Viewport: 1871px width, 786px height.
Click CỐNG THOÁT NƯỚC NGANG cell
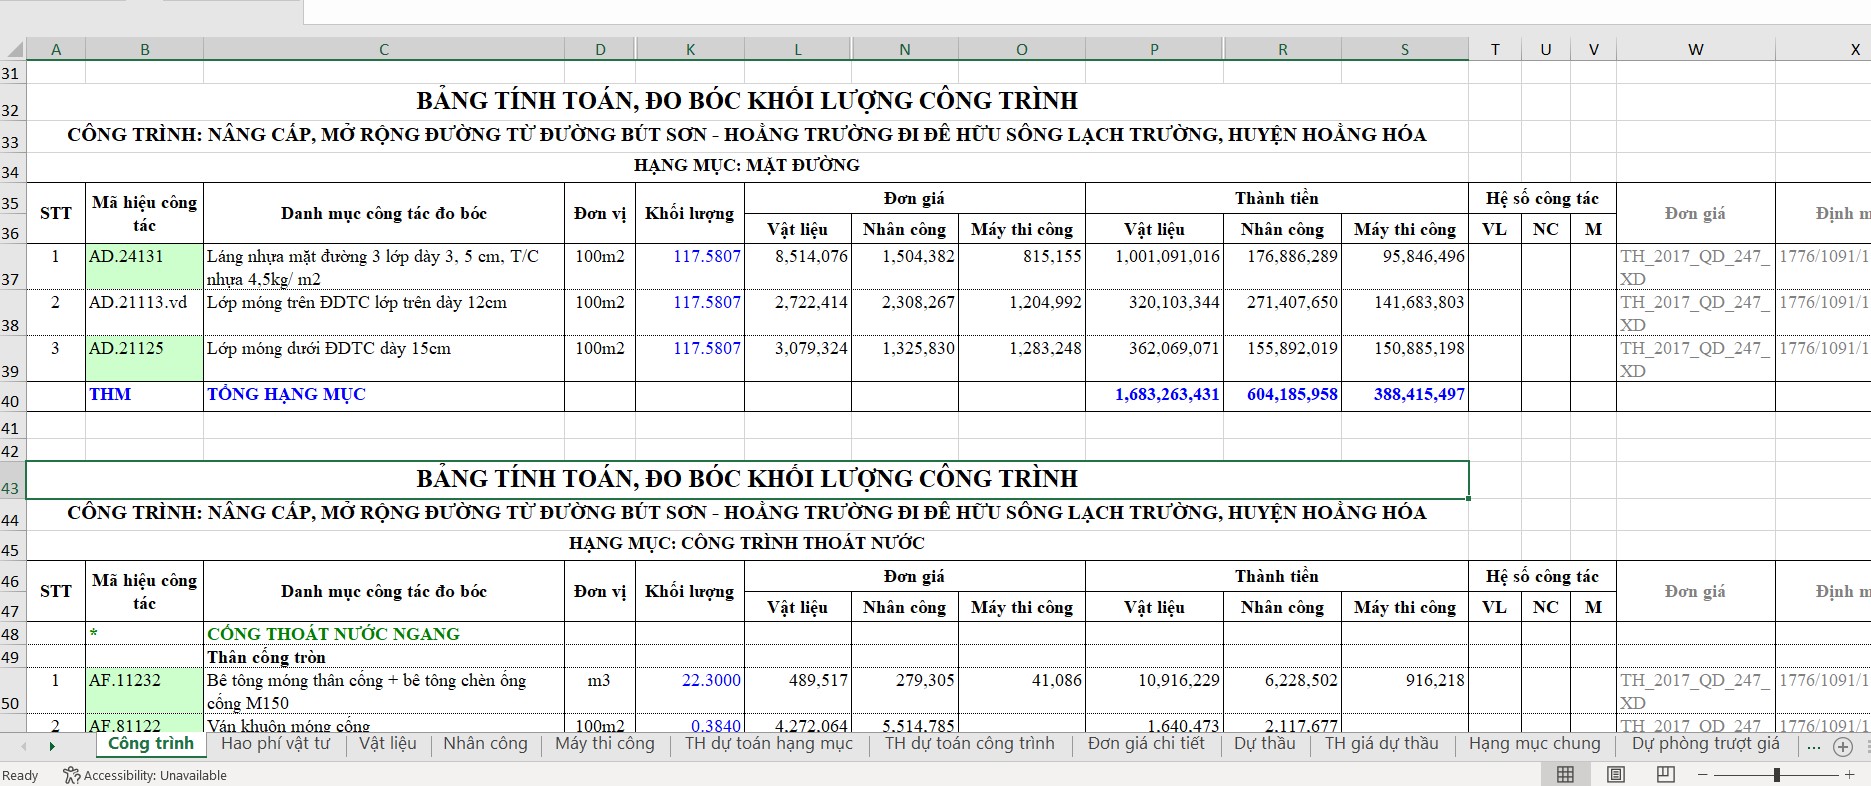(384, 634)
